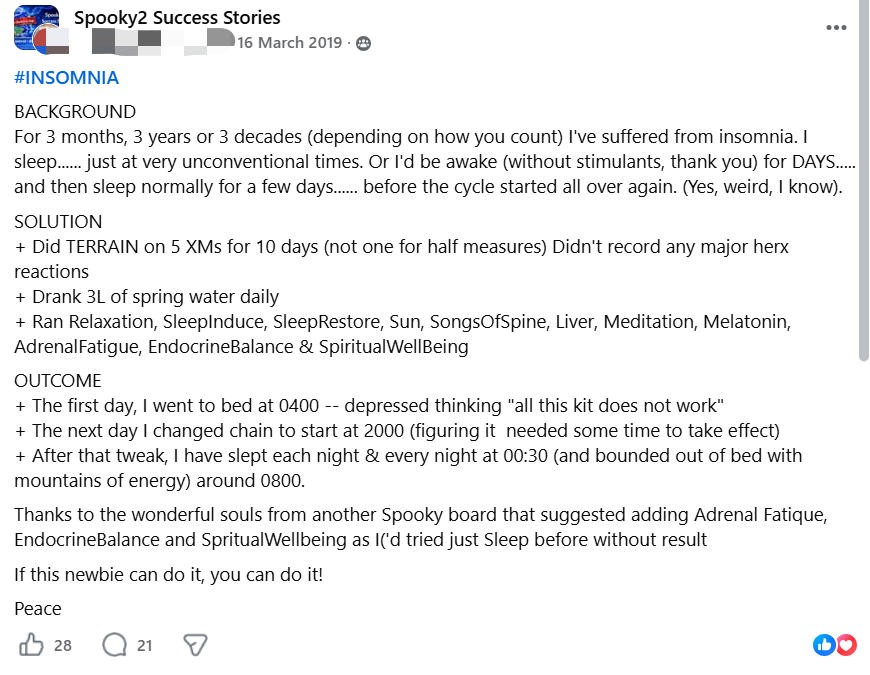This screenshot has height=675, width=870.
Task: Click the blue Like reaction emoji
Action: (825, 644)
